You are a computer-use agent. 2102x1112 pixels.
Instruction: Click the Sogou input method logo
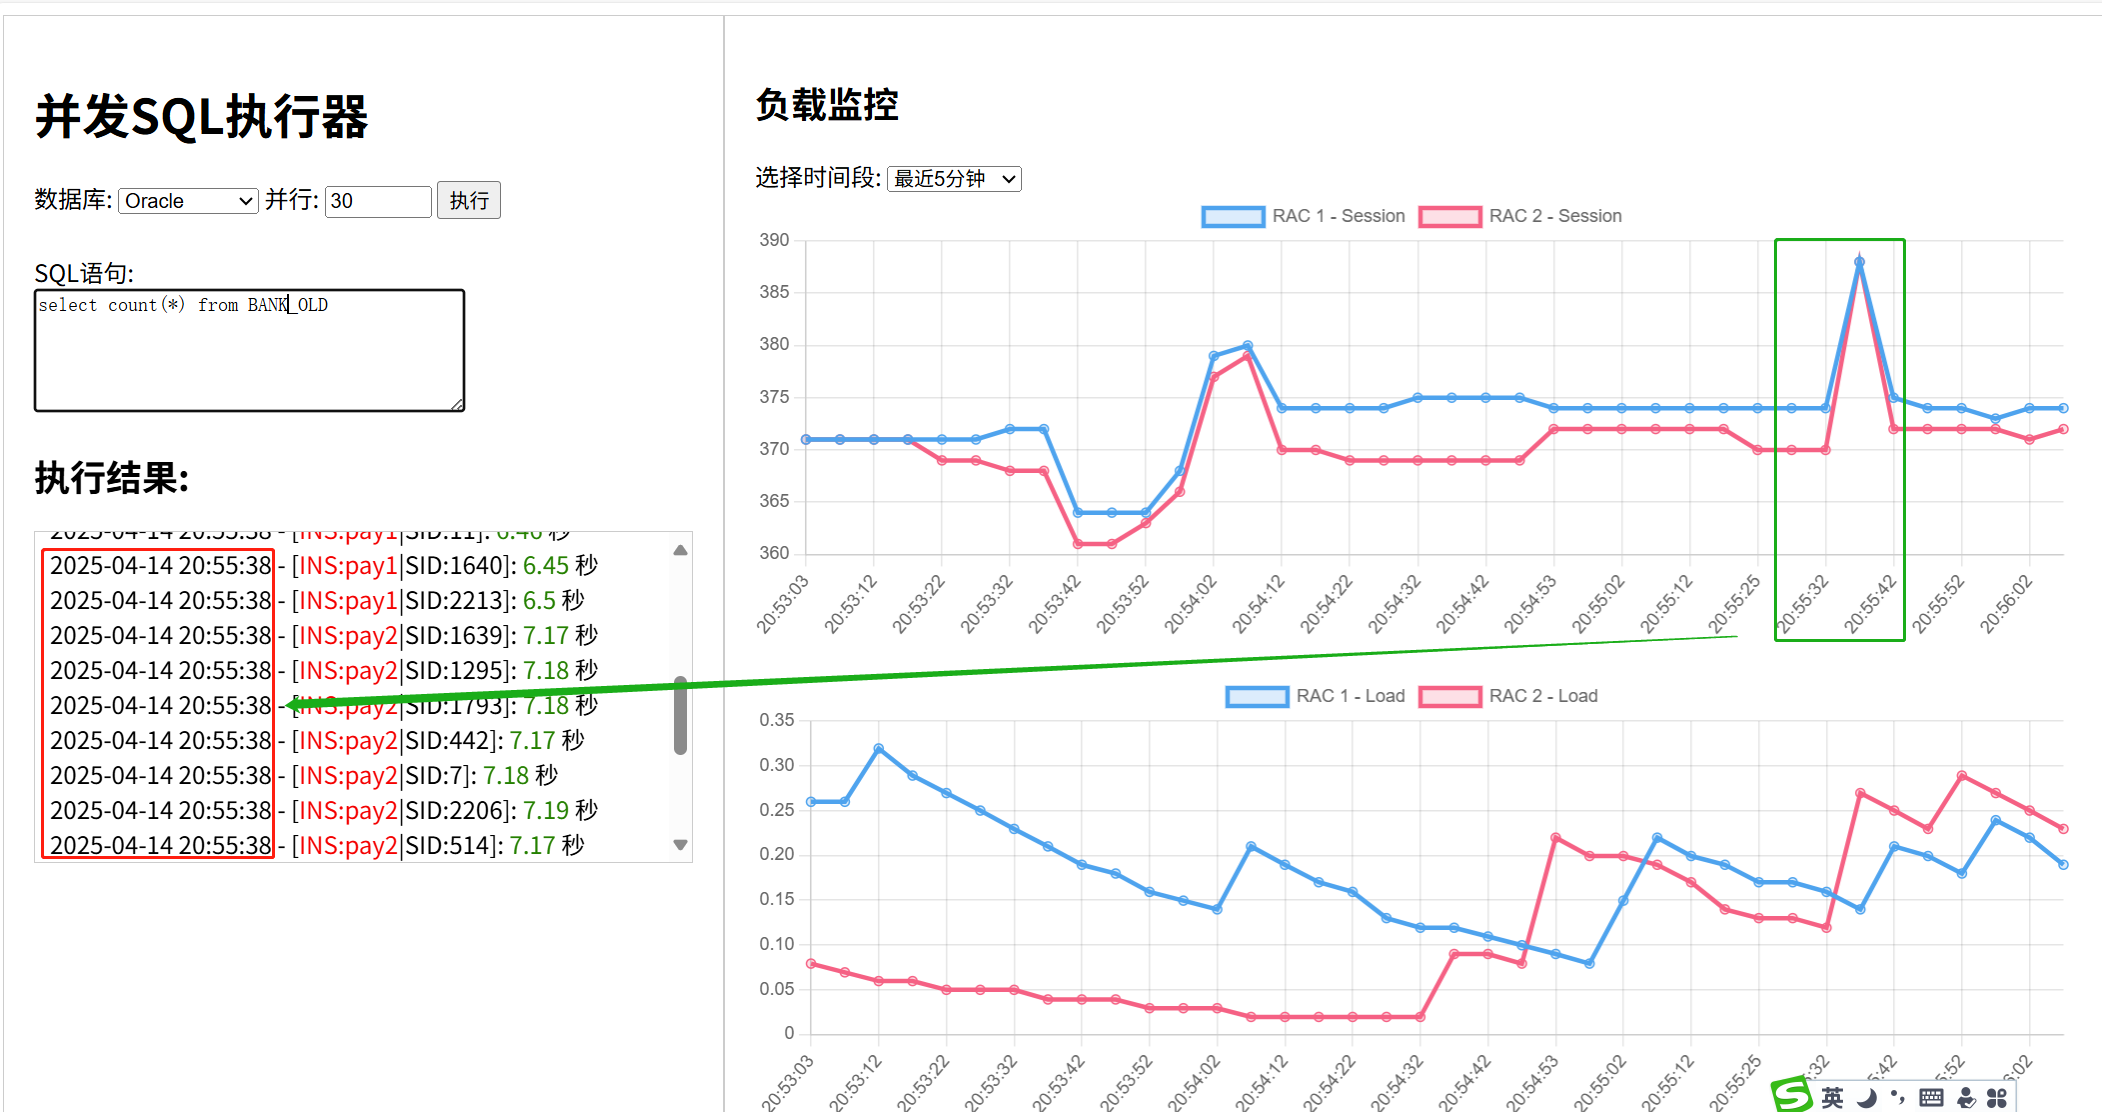pyautogui.click(x=1792, y=1096)
